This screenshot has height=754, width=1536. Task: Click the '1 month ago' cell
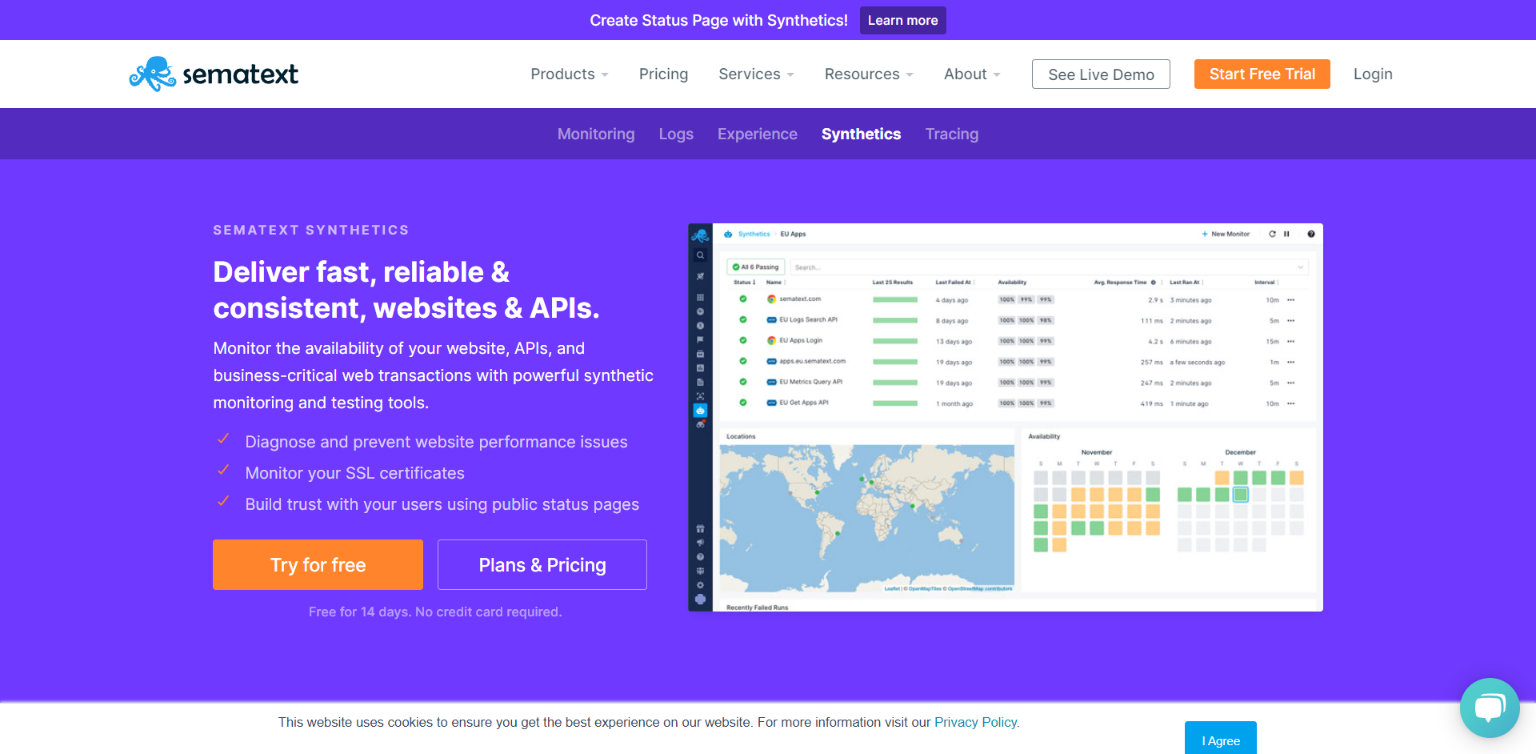point(955,404)
